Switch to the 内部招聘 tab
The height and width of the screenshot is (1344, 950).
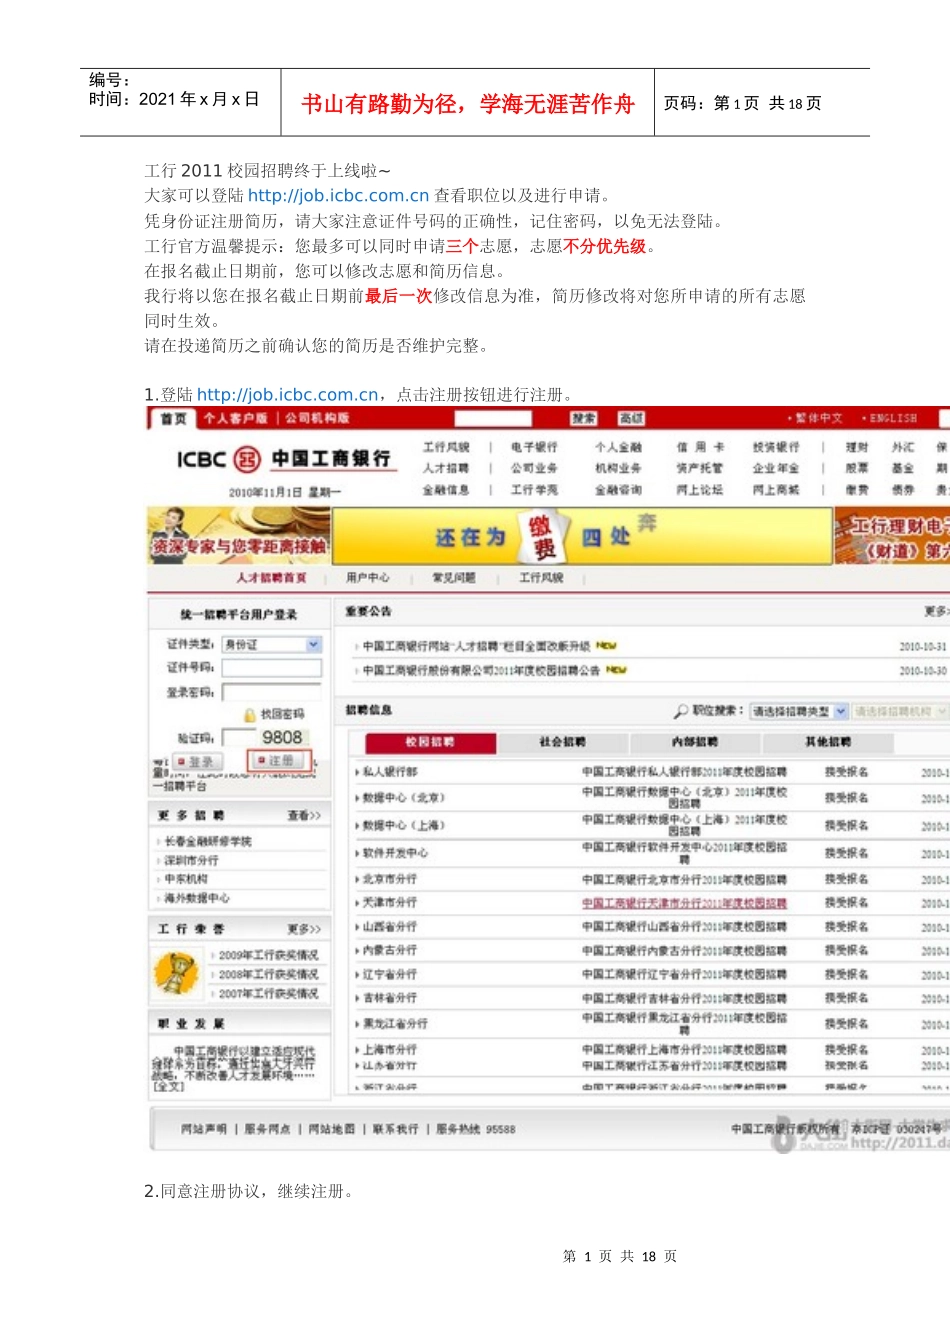click(x=695, y=742)
